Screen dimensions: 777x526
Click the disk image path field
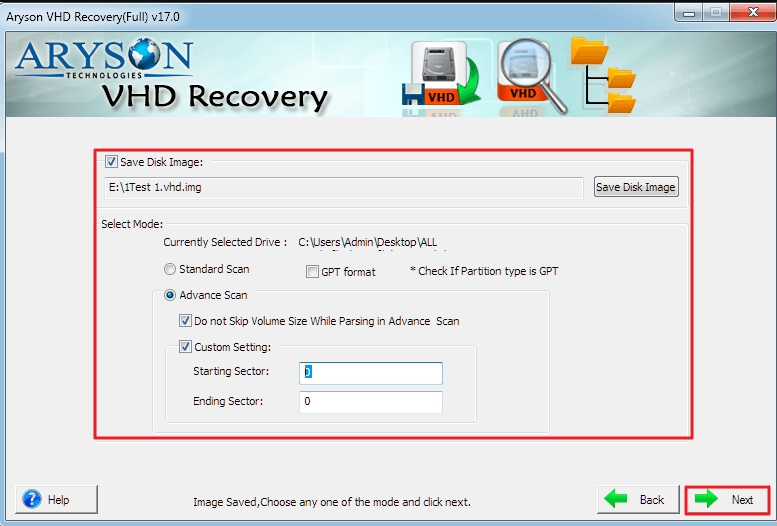pyautogui.click(x=343, y=188)
